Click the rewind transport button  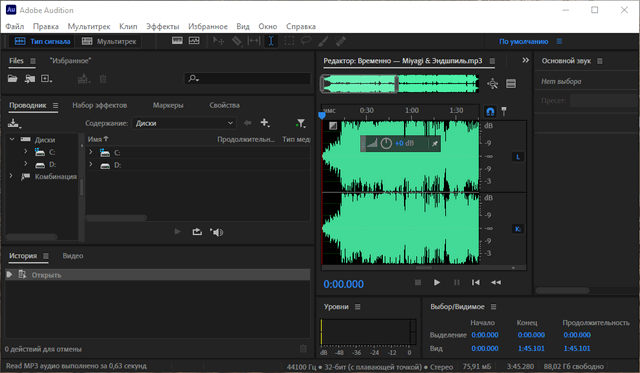pos(496,282)
